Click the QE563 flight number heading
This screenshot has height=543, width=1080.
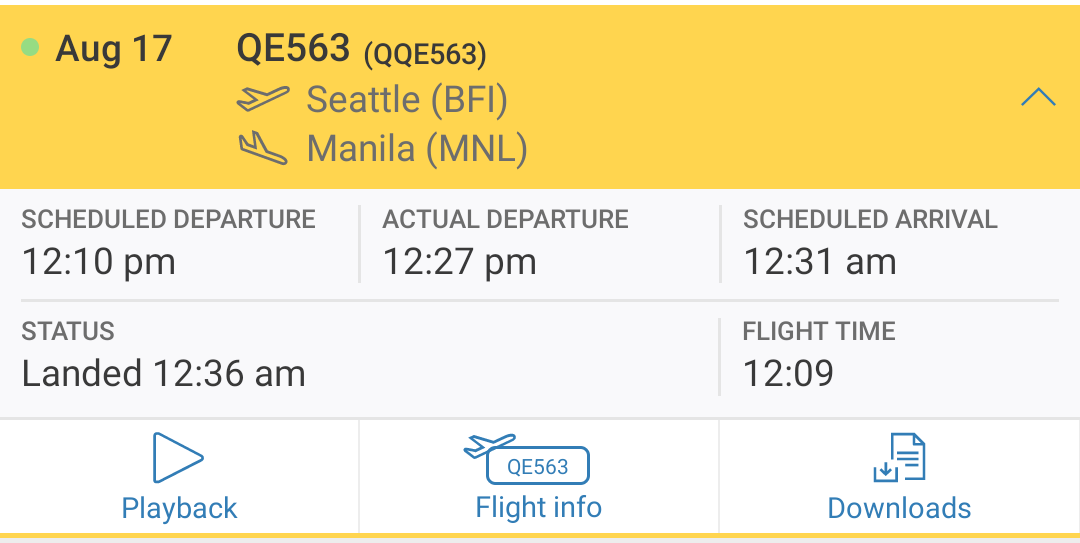tap(293, 48)
